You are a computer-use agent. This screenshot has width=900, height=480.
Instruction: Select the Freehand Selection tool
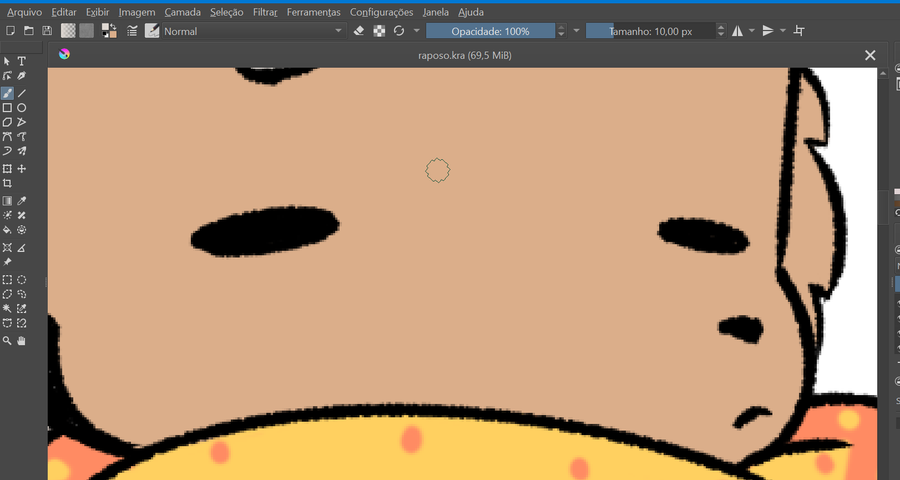point(21,294)
